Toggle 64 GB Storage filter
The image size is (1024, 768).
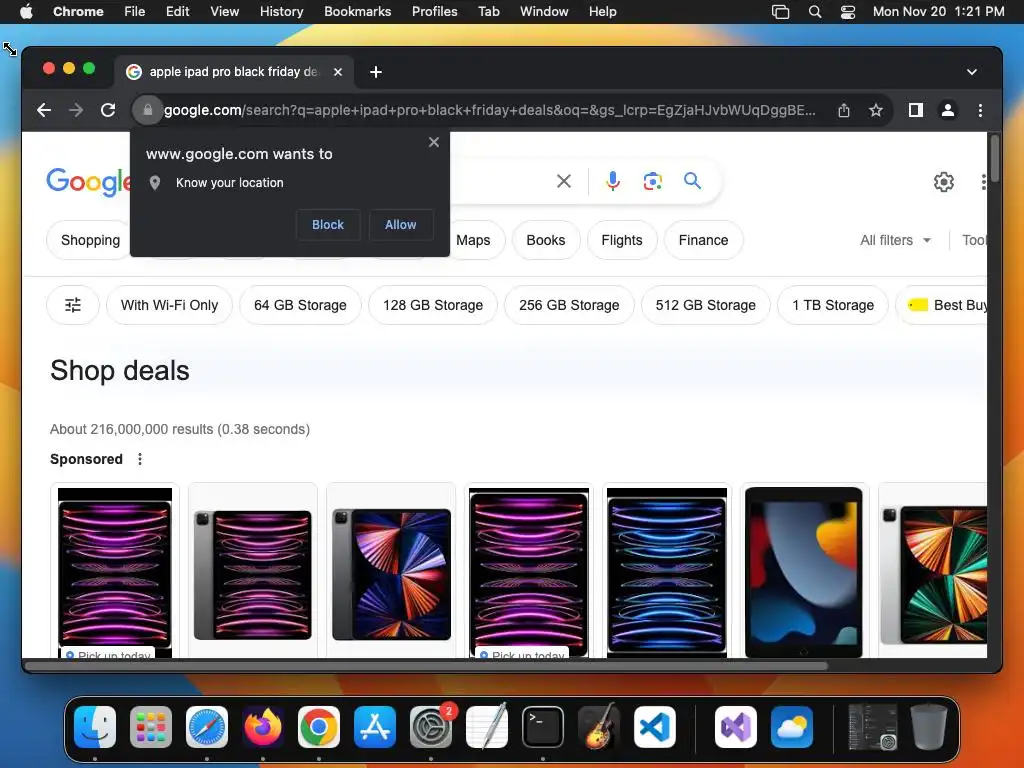tap(300, 305)
